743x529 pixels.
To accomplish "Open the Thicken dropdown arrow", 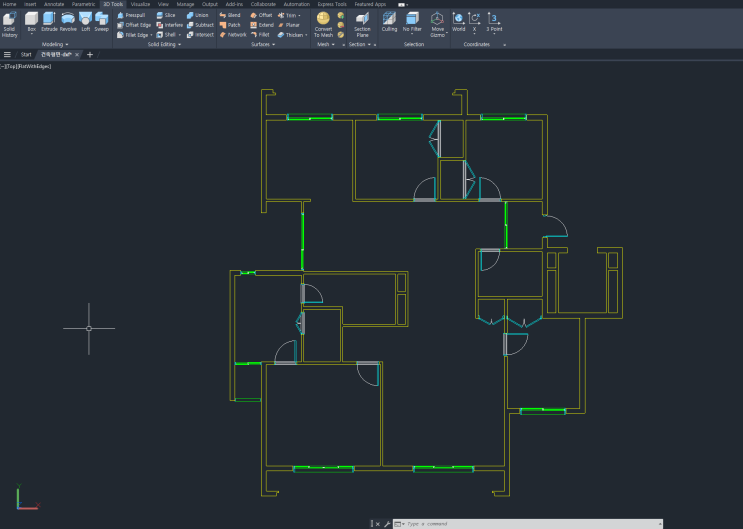I will coord(306,35).
